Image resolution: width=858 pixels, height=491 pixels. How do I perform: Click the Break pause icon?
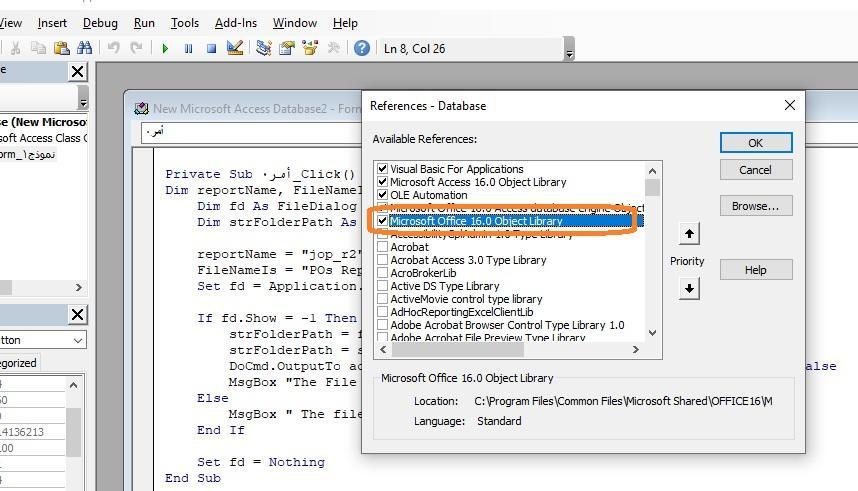(x=188, y=49)
